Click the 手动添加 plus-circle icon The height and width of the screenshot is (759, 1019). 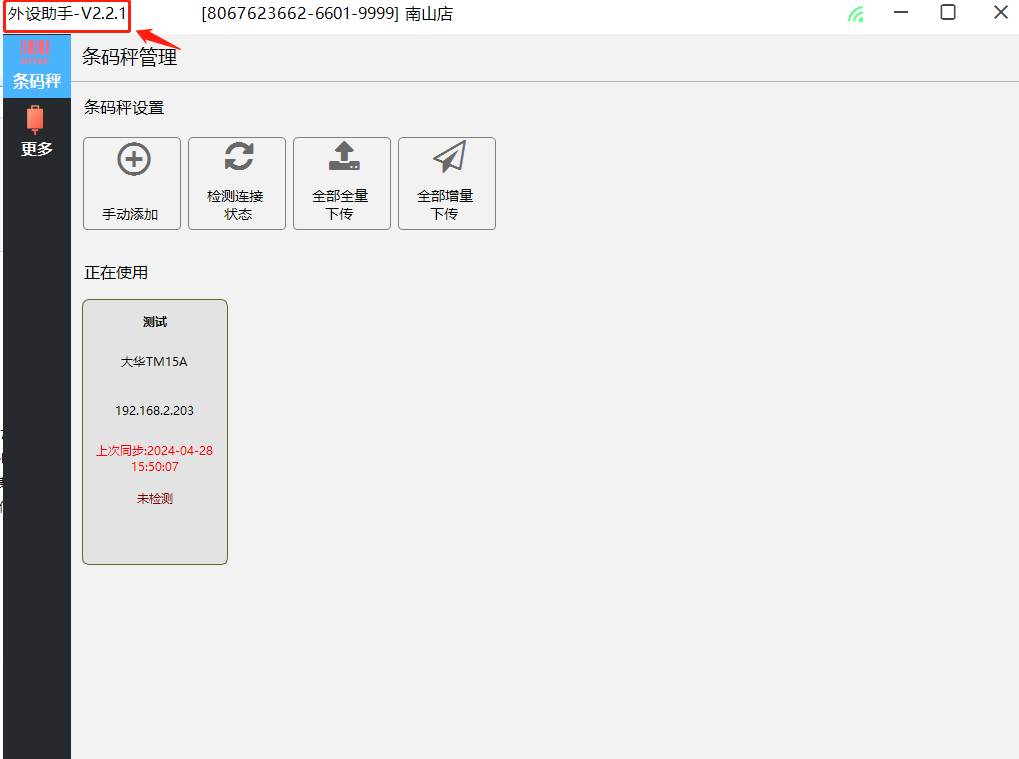tap(134, 159)
